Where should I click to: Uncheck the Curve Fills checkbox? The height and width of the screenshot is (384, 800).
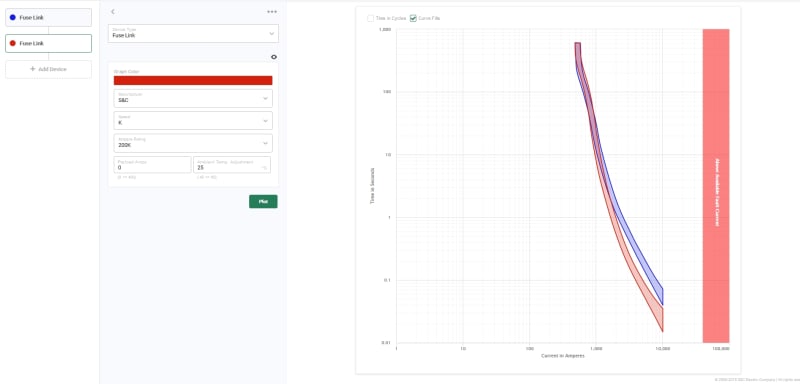(x=413, y=18)
